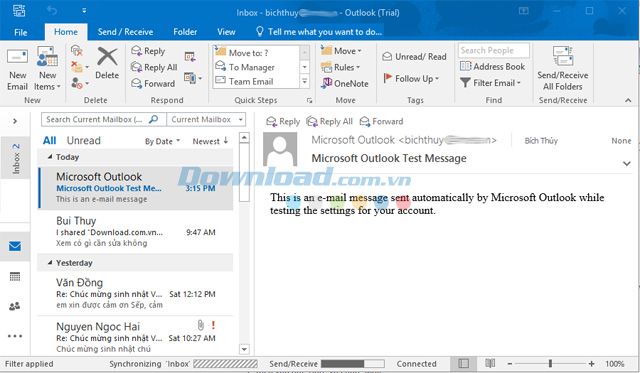Delete the selected message
640x373 pixels.
click(x=107, y=63)
